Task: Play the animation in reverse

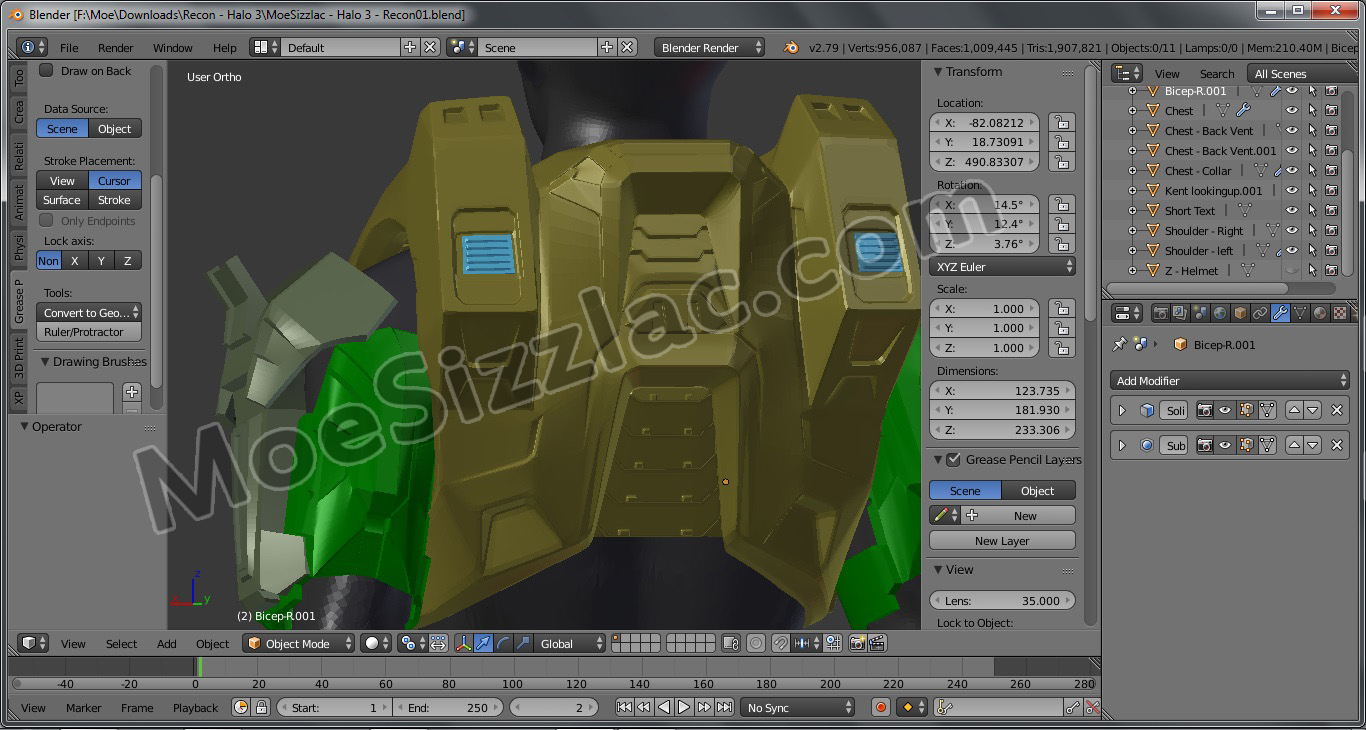Action: 664,708
